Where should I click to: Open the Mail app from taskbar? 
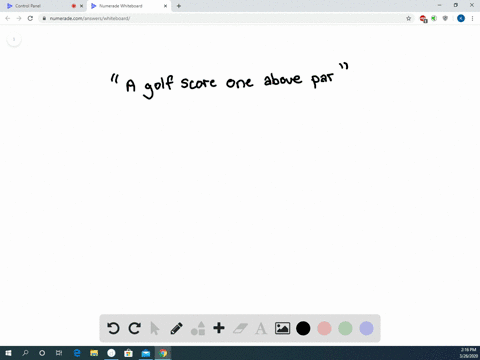146,353
